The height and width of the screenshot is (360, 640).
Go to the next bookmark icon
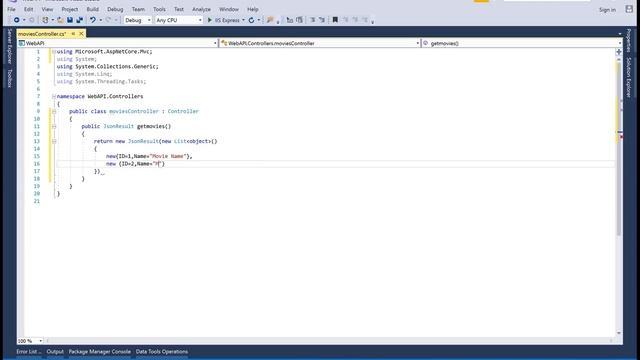tap(355, 20)
